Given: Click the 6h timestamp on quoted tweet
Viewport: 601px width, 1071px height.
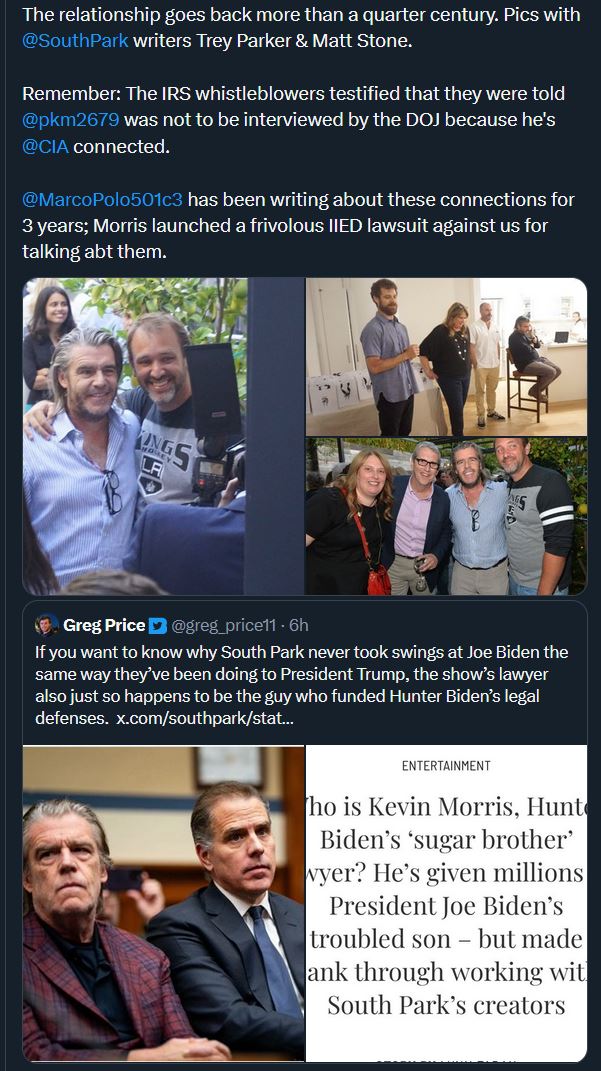Looking at the screenshot, I should click(x=298, y=625).
